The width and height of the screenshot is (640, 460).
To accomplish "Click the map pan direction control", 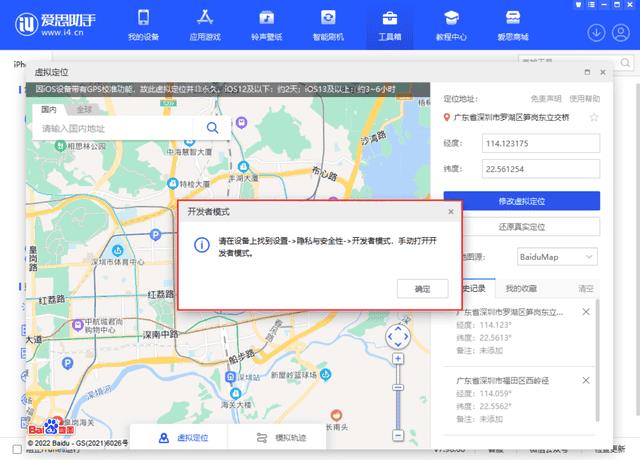I will 398,337.
